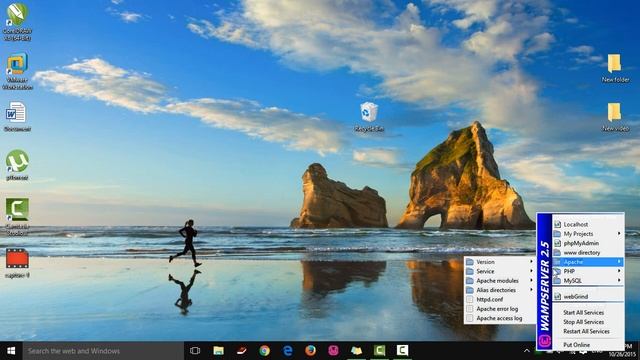Select the highlighted Apache menu entry
The height and width of the screenshot is (360, 640).
[588, 262]
